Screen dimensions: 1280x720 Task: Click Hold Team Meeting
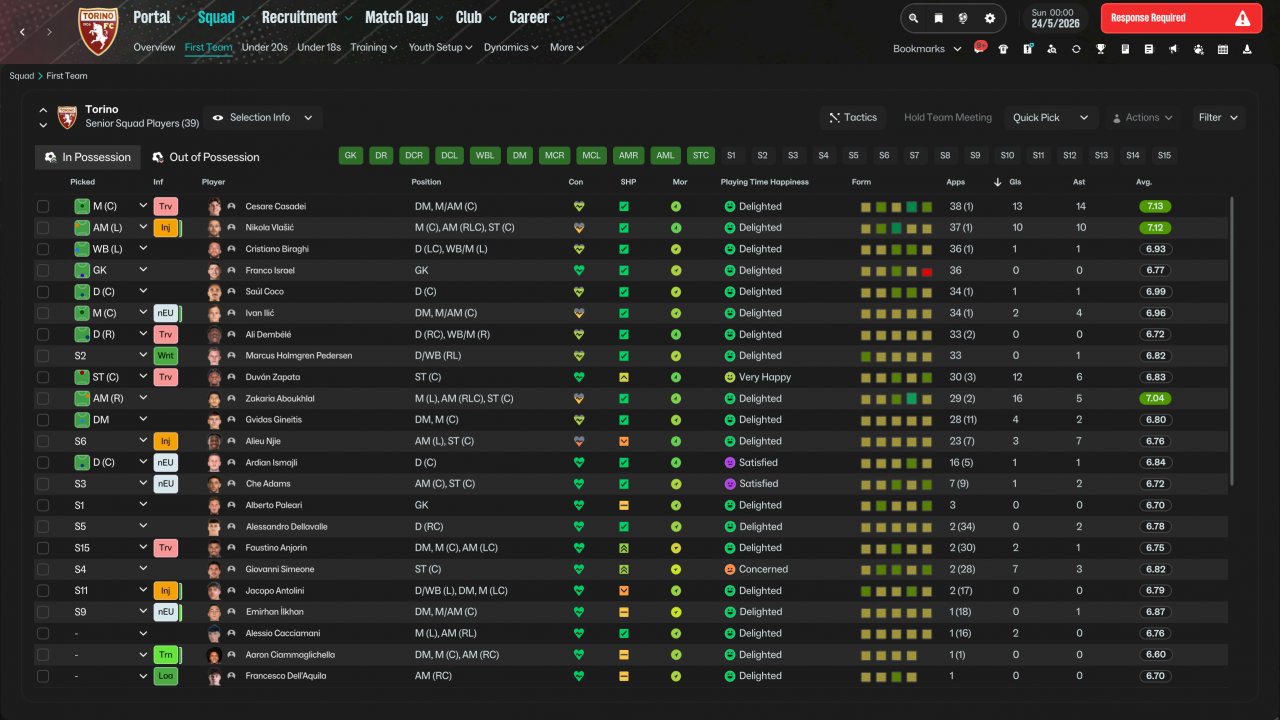point(948,117)
